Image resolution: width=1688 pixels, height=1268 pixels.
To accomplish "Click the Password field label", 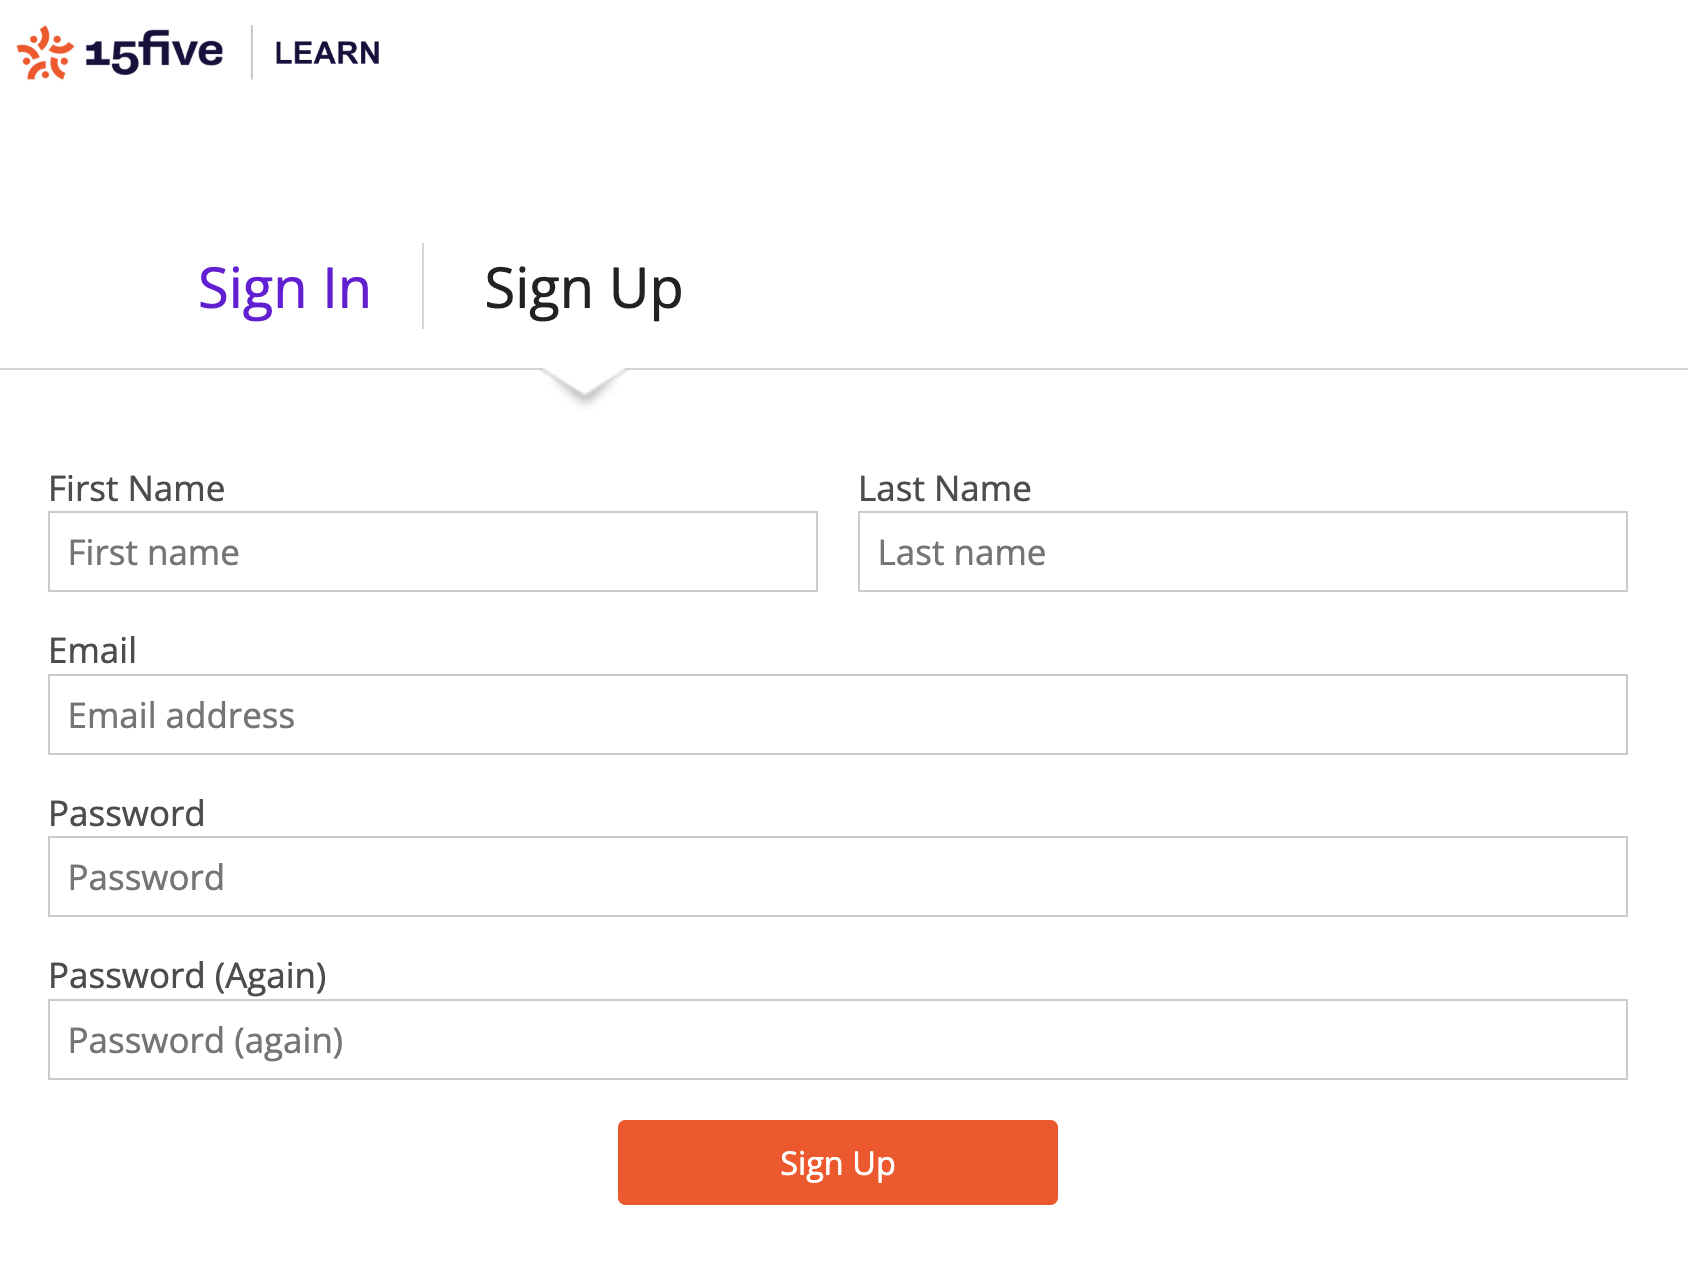I will click(127, 814).
